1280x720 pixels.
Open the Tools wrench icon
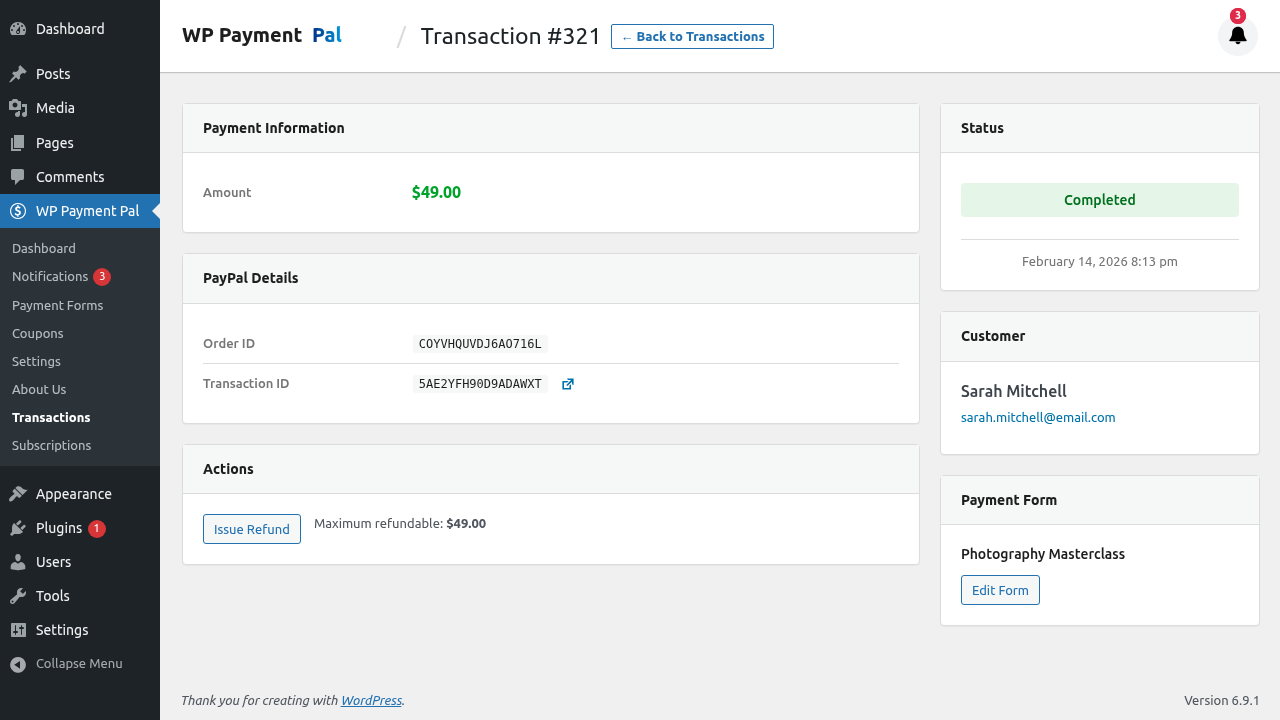click(17, 595)
